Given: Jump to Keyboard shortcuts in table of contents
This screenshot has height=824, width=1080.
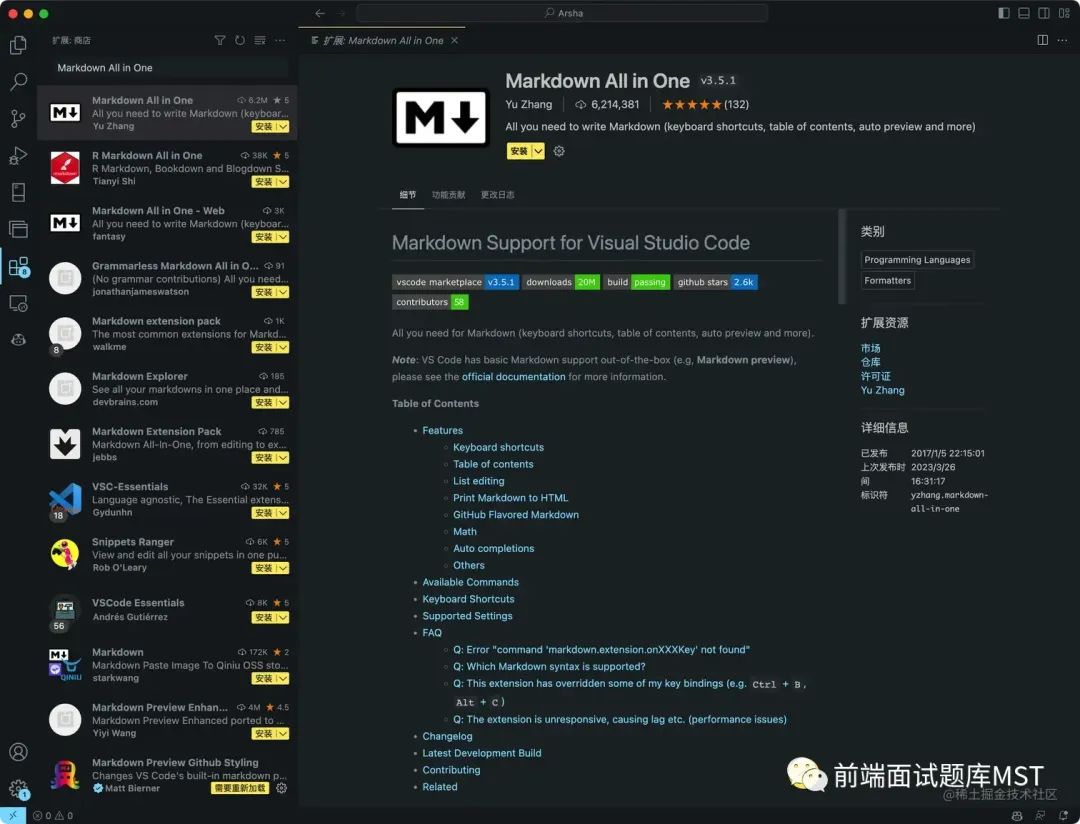Looking at the screenshot, I should 498,447.
